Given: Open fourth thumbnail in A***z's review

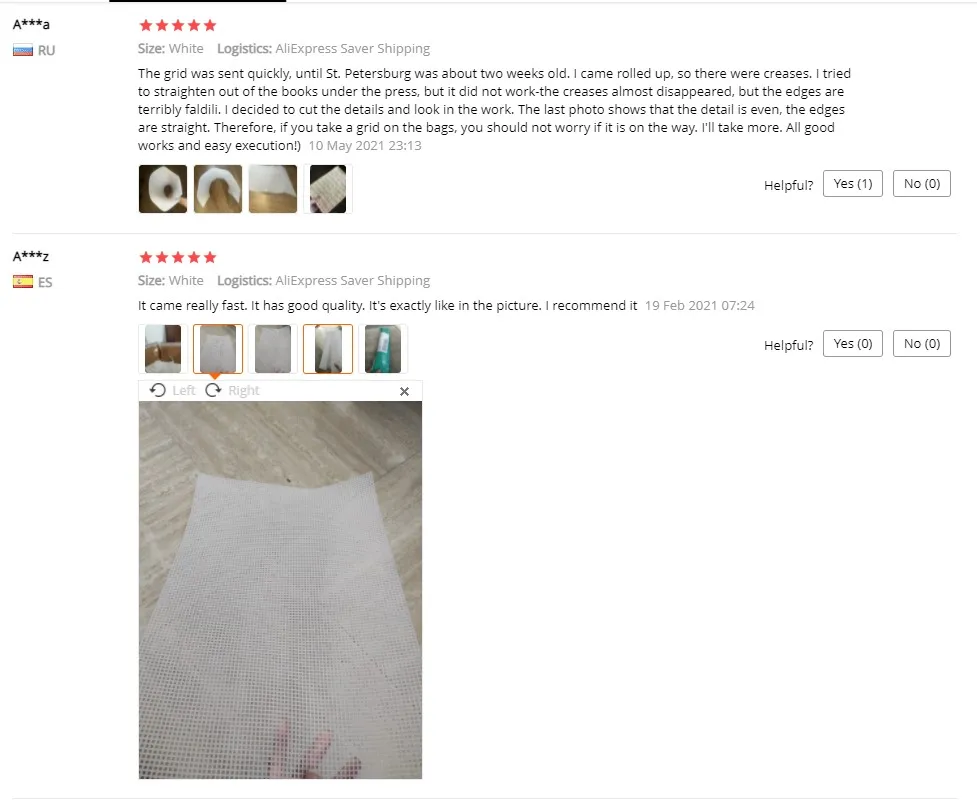Looking at the screenshot, I should click(x=328, y=349).
